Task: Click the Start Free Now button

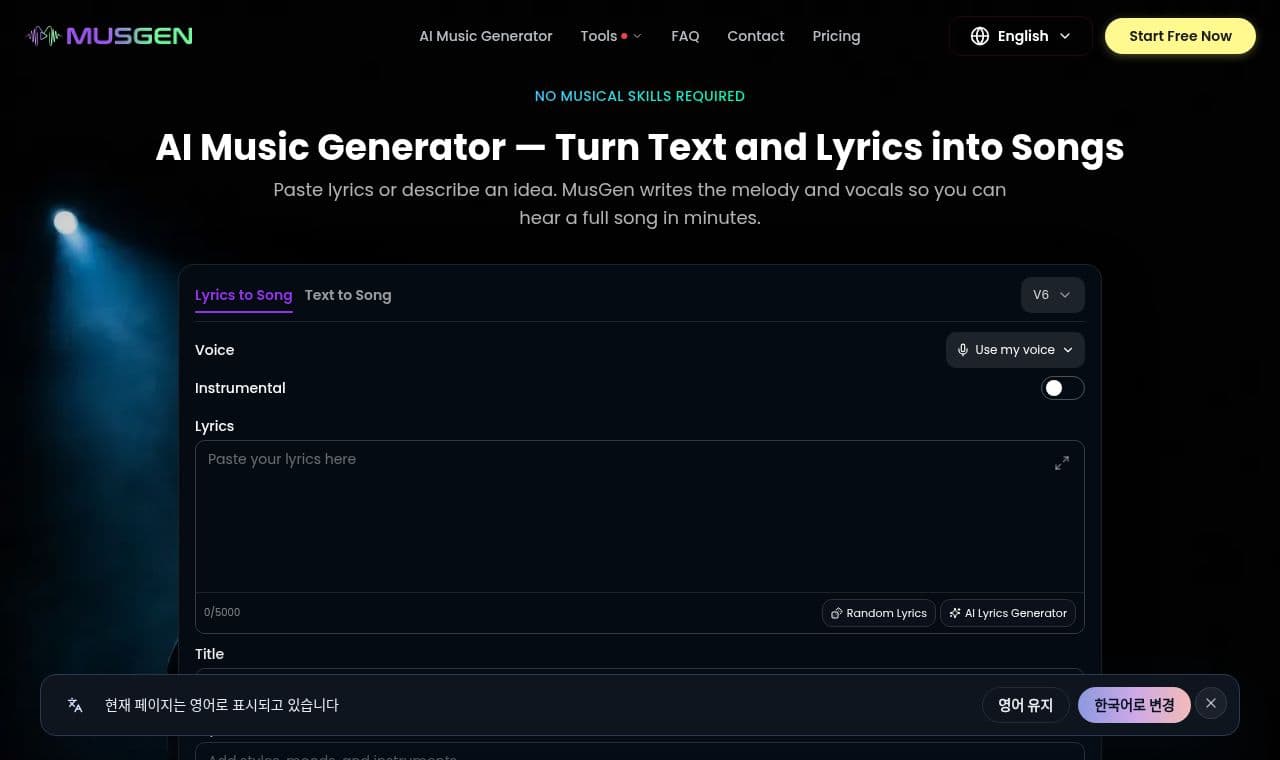Action: tap(1180, 36)
